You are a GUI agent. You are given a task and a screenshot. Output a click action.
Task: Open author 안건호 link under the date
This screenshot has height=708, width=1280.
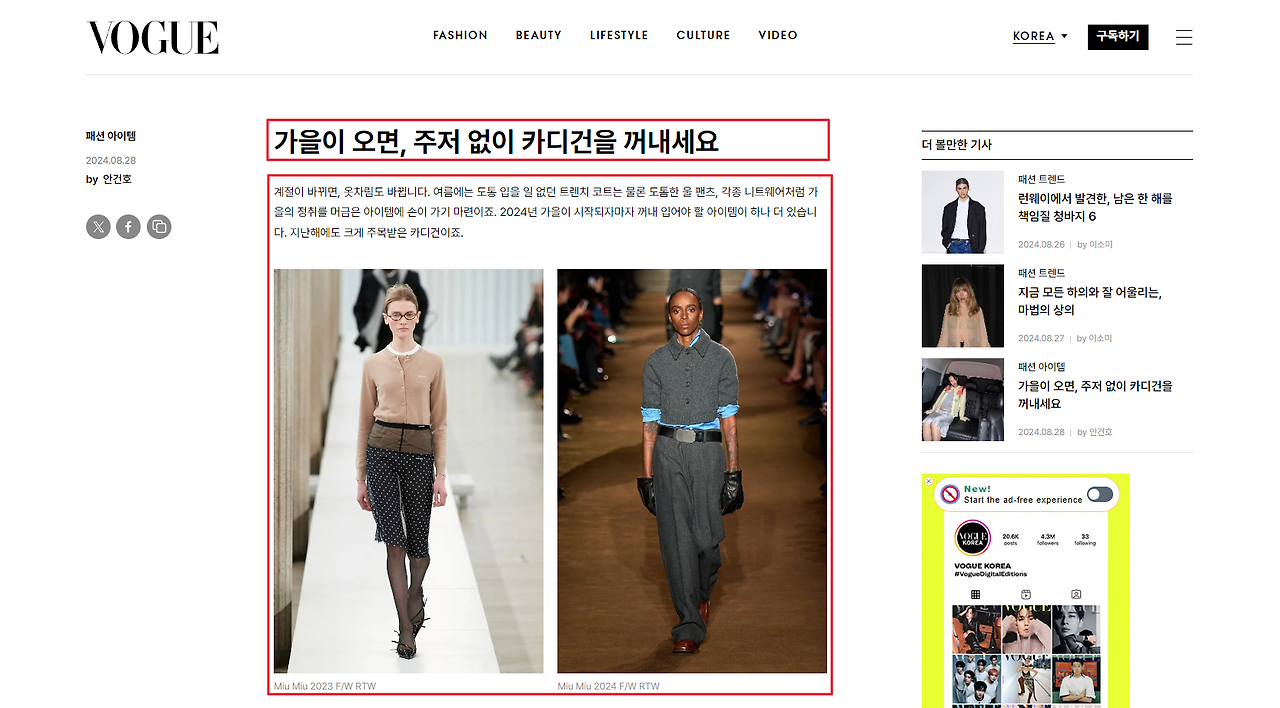tap(117, 179)
